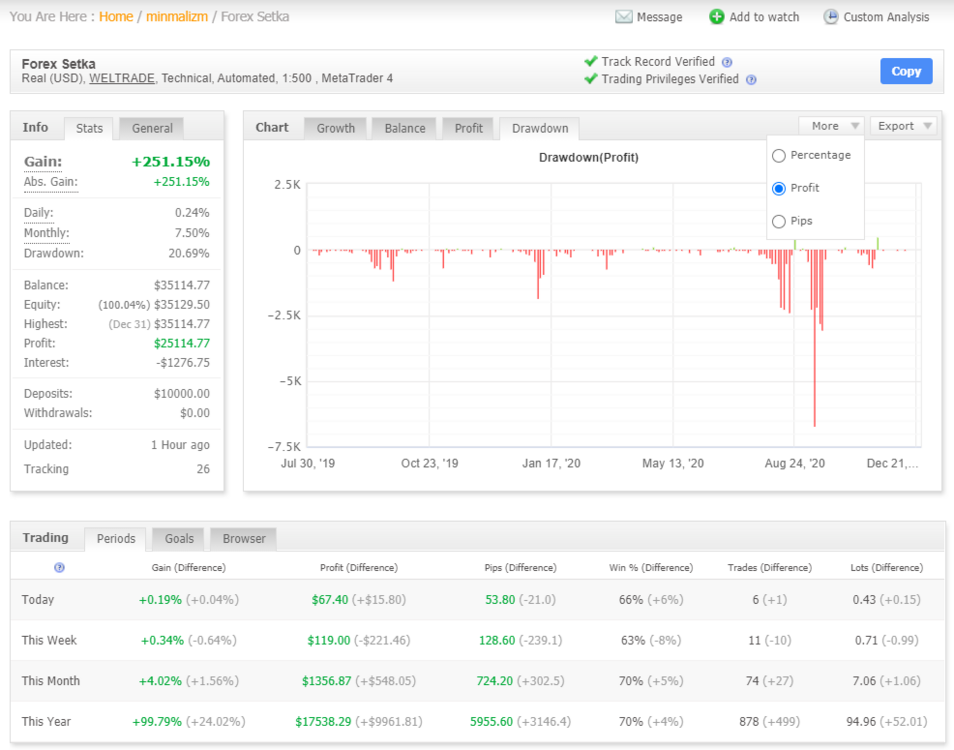Click the Aug 24, '20 axis label
The width and height of the screenshot is (954, 750).
coord(795,464)
